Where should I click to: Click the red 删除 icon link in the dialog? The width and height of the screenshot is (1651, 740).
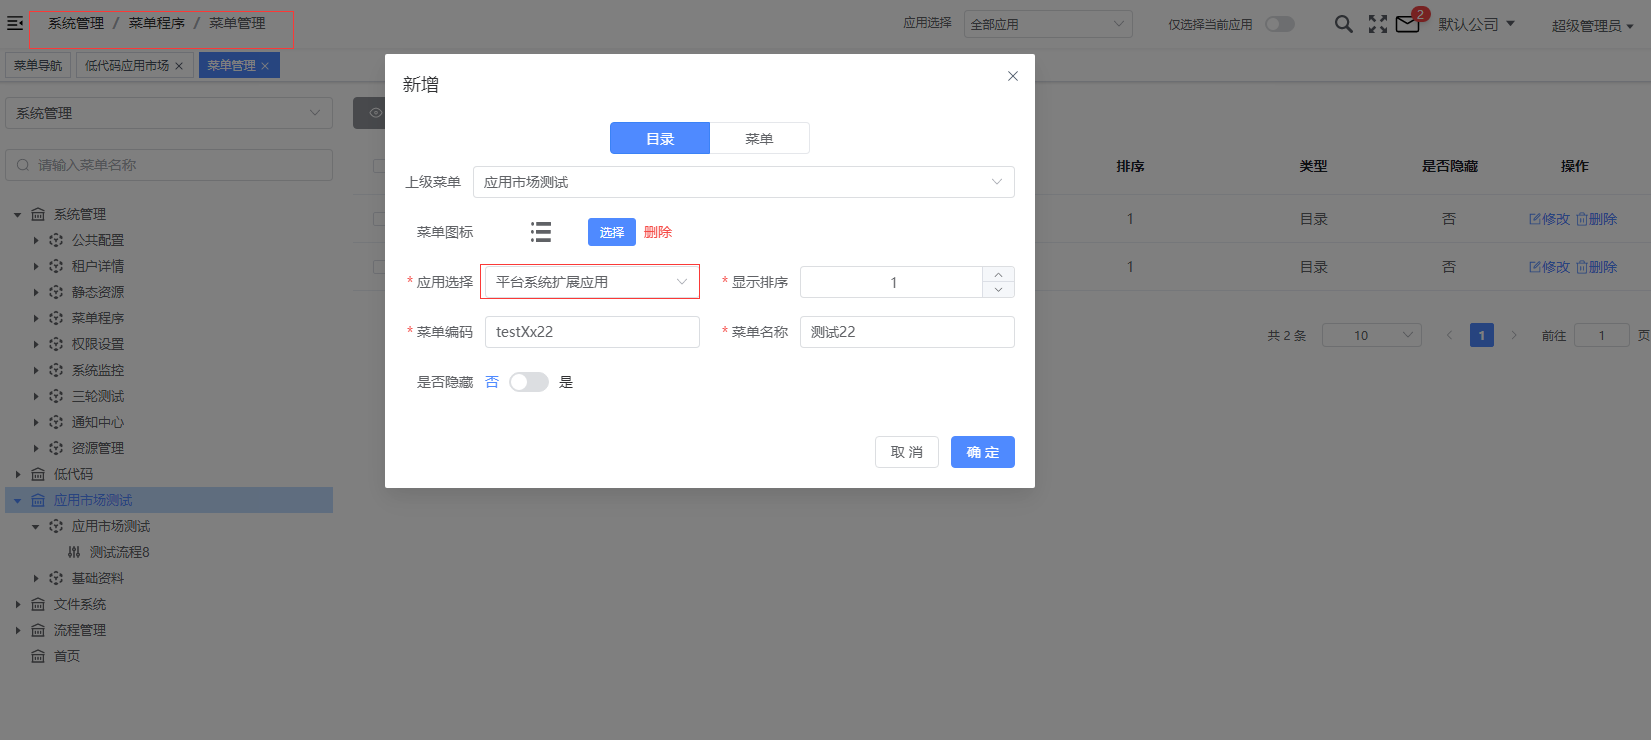(x=658, y=232)
